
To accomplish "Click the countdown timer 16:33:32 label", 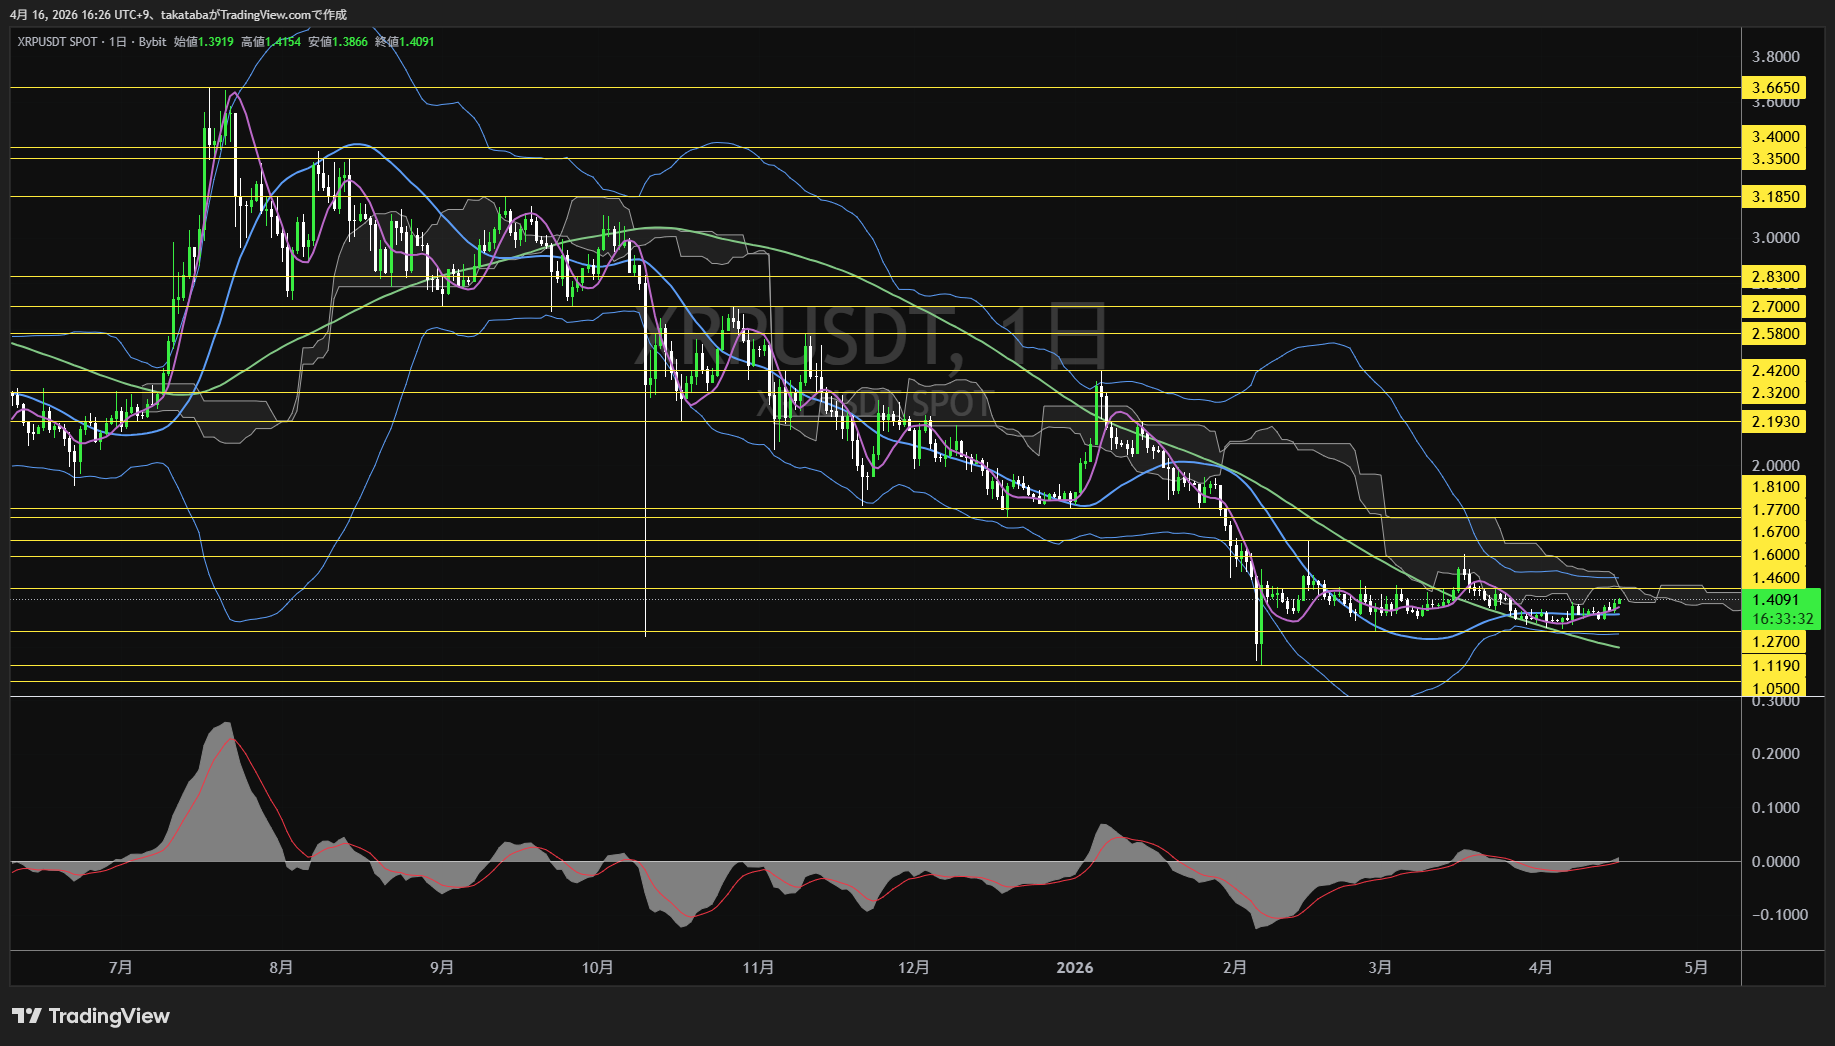I will 1781,619.
